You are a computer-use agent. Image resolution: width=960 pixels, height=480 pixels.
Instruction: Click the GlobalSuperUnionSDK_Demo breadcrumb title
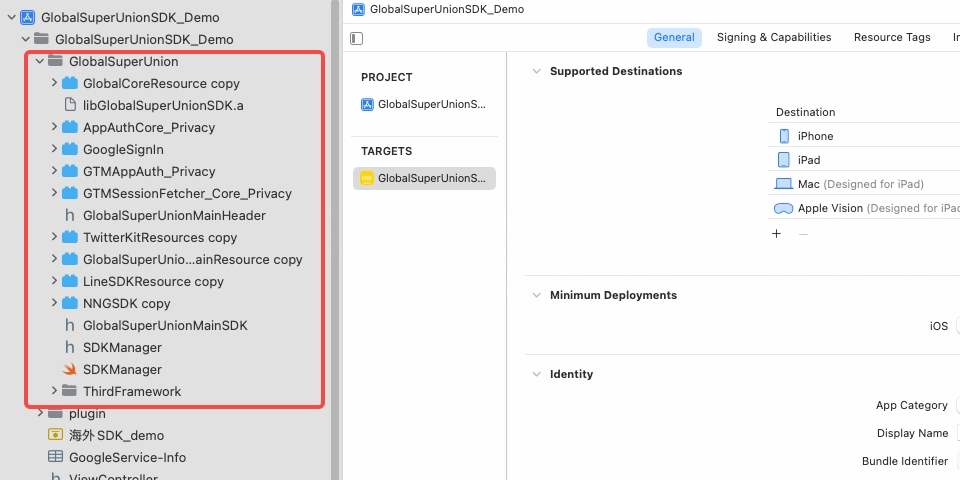coord(447,9)
